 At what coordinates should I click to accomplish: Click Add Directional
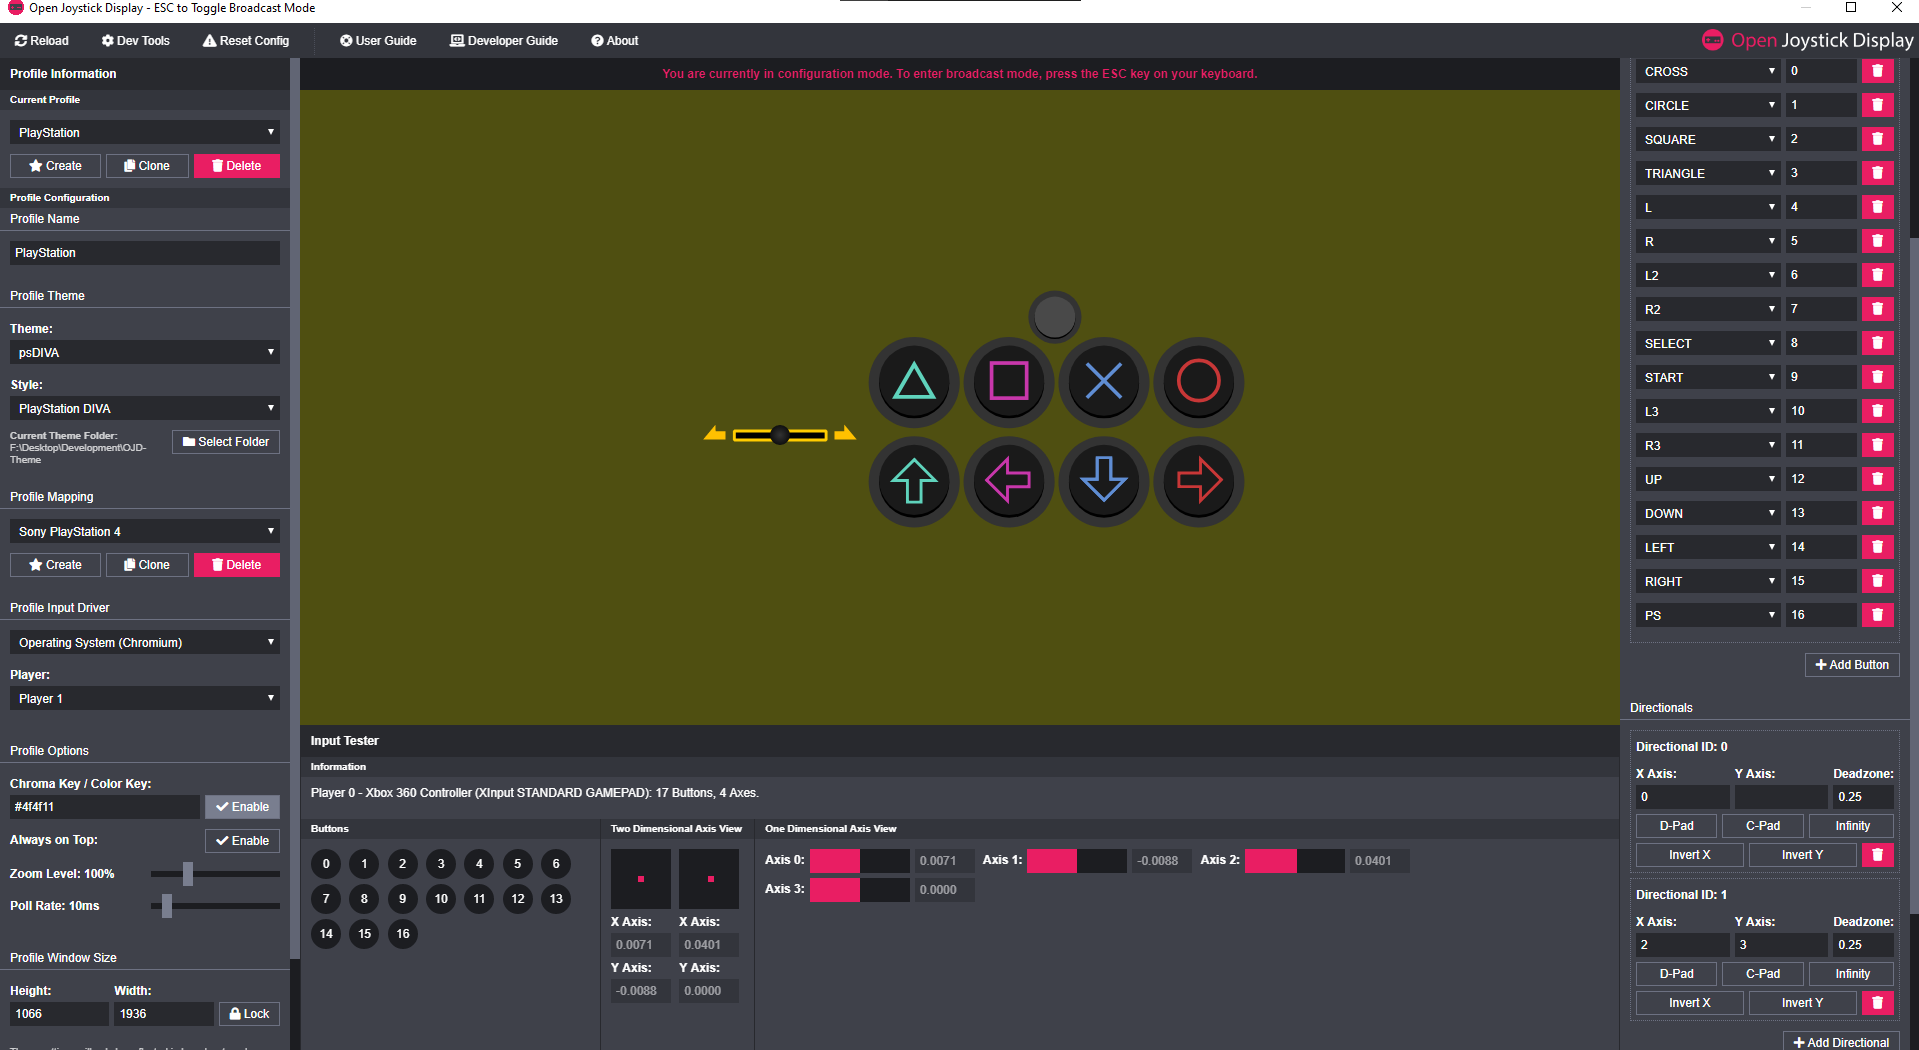1841,1042
